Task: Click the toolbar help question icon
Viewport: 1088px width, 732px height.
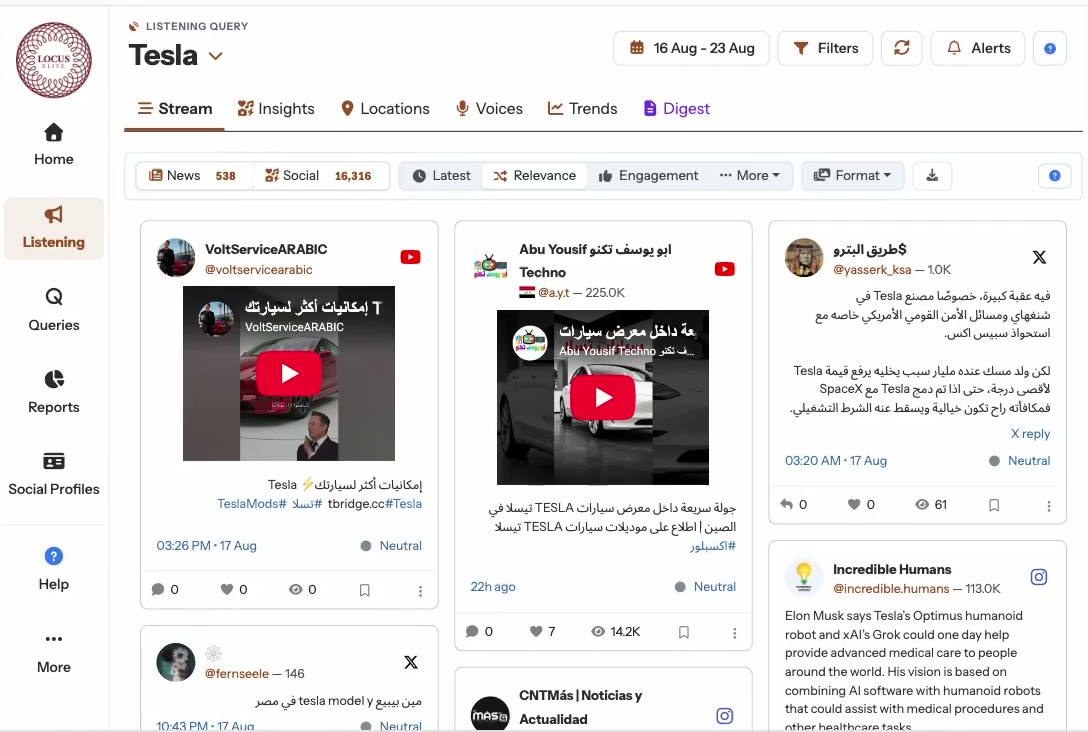Action: pos(1055,176)
